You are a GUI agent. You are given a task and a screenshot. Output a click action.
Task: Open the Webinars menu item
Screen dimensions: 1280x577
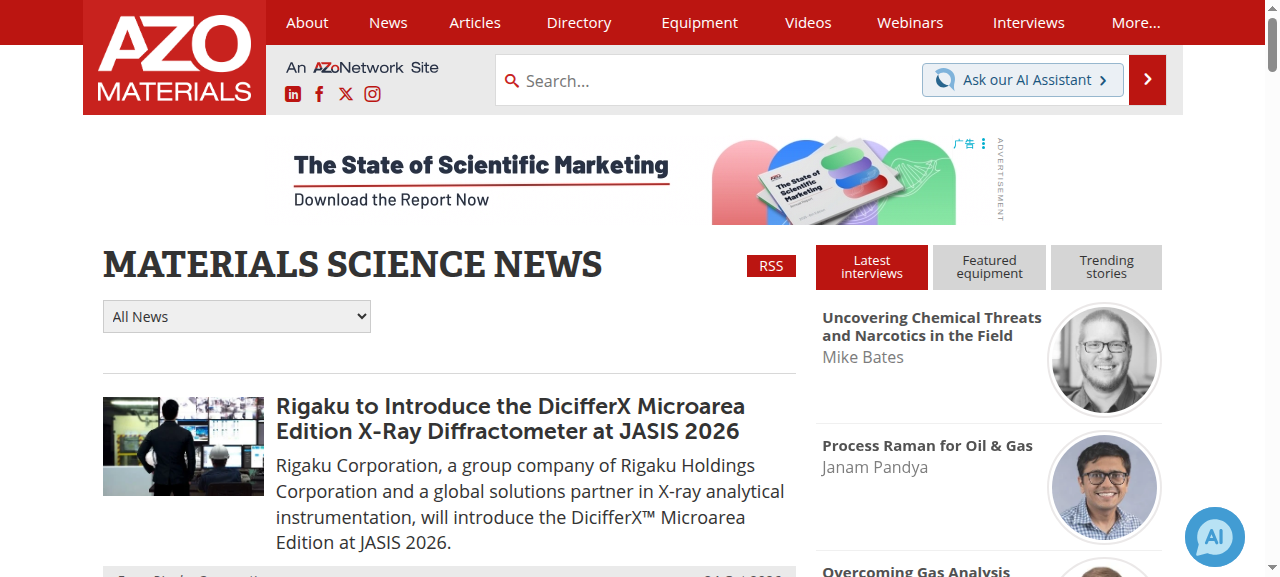point(910,22)
